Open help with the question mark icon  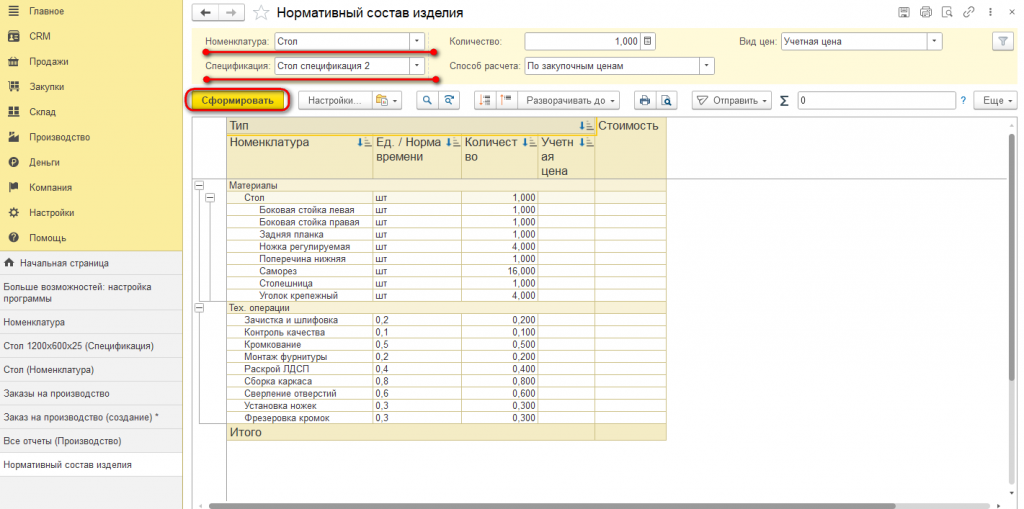point(963,101)
